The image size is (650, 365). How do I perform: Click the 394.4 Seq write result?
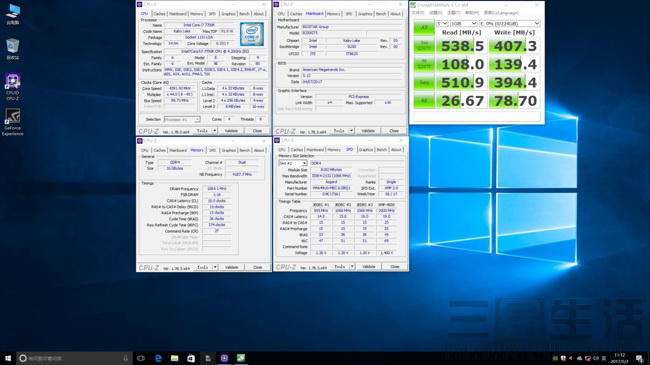pos(514,82)
